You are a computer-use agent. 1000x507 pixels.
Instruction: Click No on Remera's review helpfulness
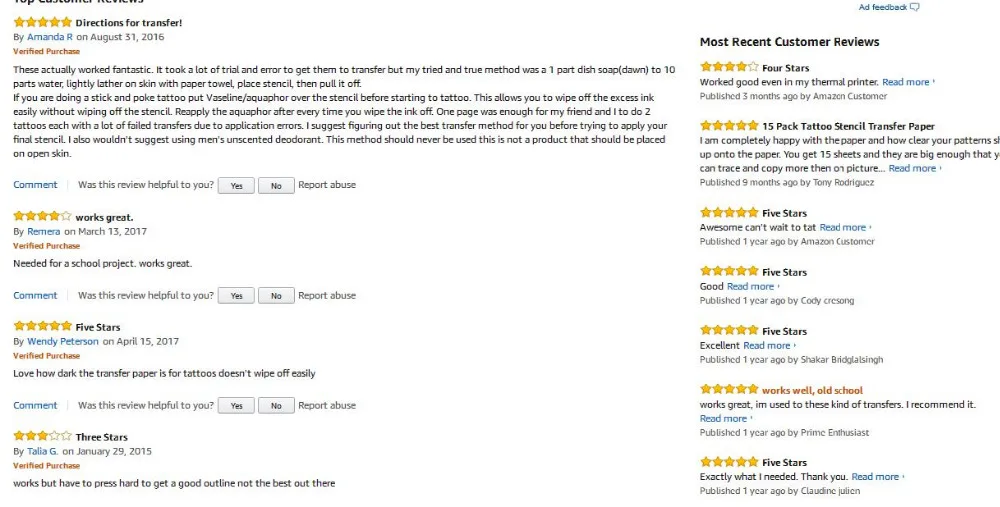point(276,296)
